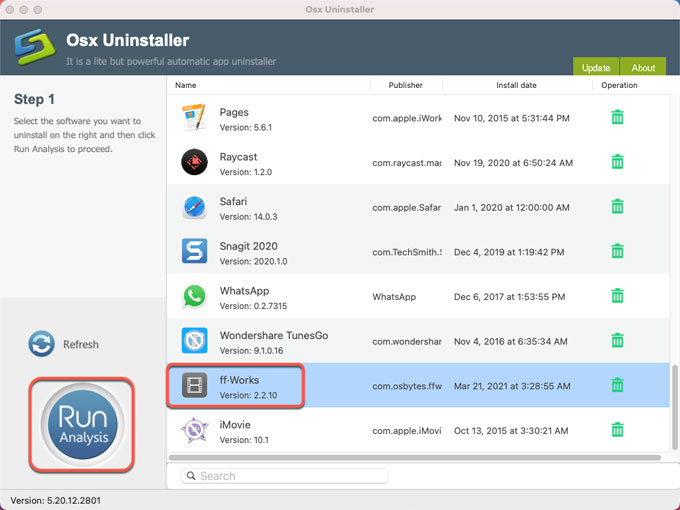Click date Dec 6, 2017 at 1:53:55 PM
This screenshot has height=510, width=680.
tap(509, 297)
